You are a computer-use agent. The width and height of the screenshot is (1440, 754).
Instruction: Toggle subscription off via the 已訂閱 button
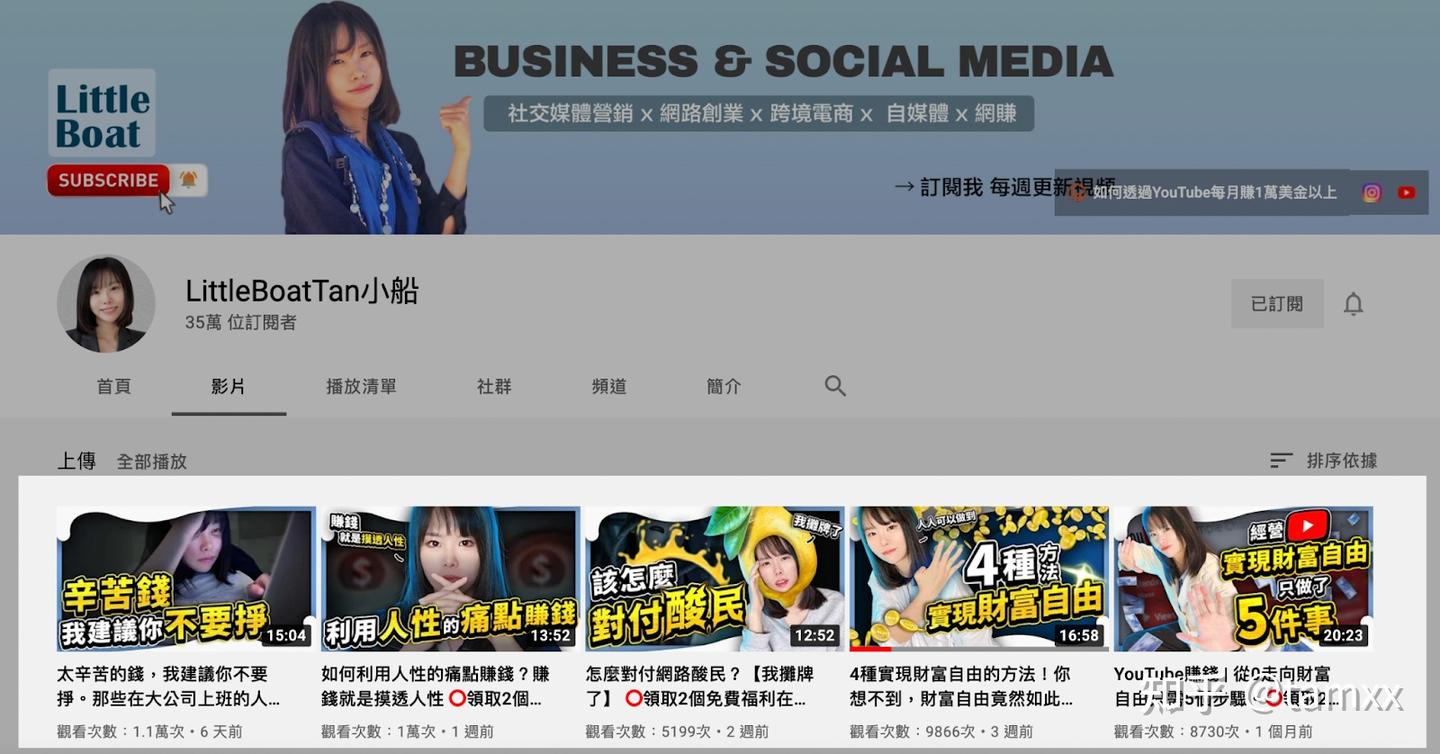[1277, 303]
